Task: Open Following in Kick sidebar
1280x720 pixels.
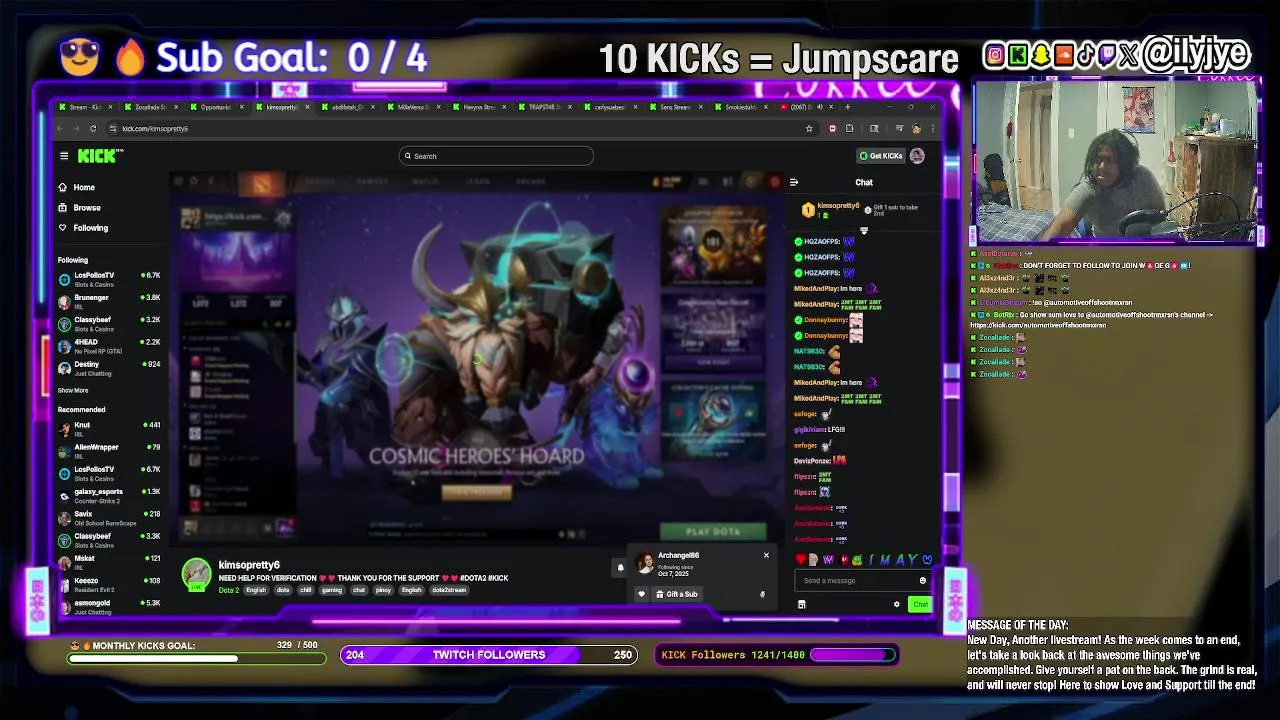Action: (x=83, y=227)
